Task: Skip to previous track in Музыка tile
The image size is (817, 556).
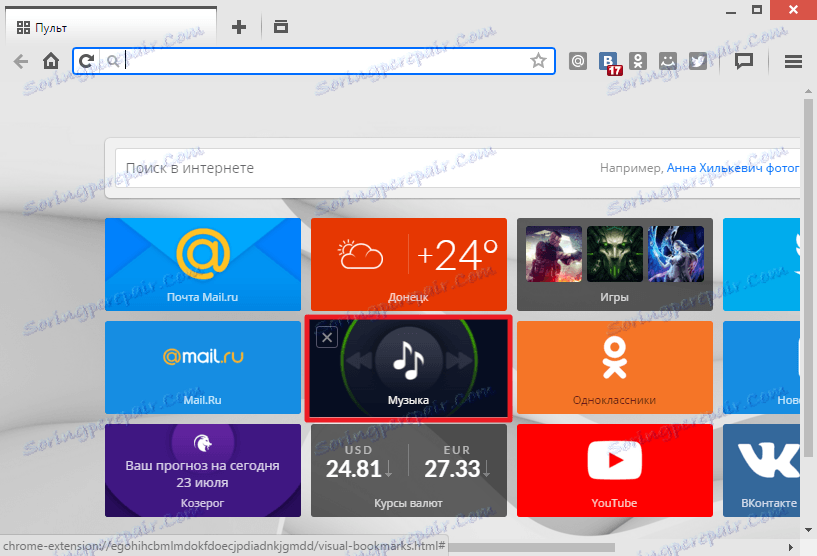Action: pyautogui.click(x=359, y=360)
